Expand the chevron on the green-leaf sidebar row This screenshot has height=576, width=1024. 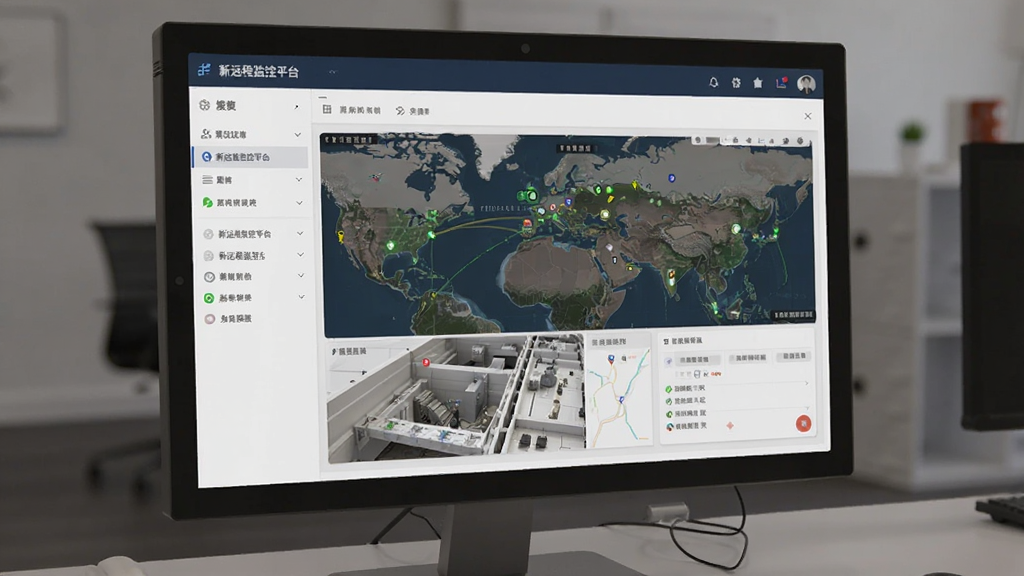299,203
